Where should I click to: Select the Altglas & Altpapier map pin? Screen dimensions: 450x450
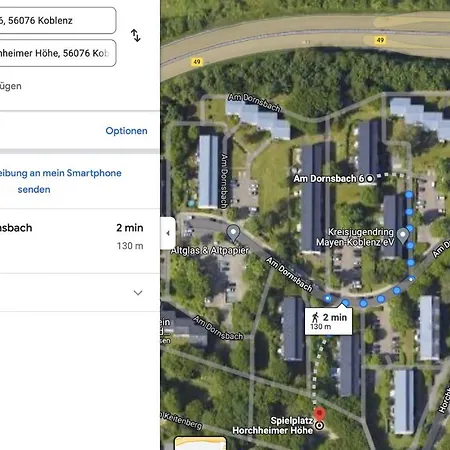[233, 233]
